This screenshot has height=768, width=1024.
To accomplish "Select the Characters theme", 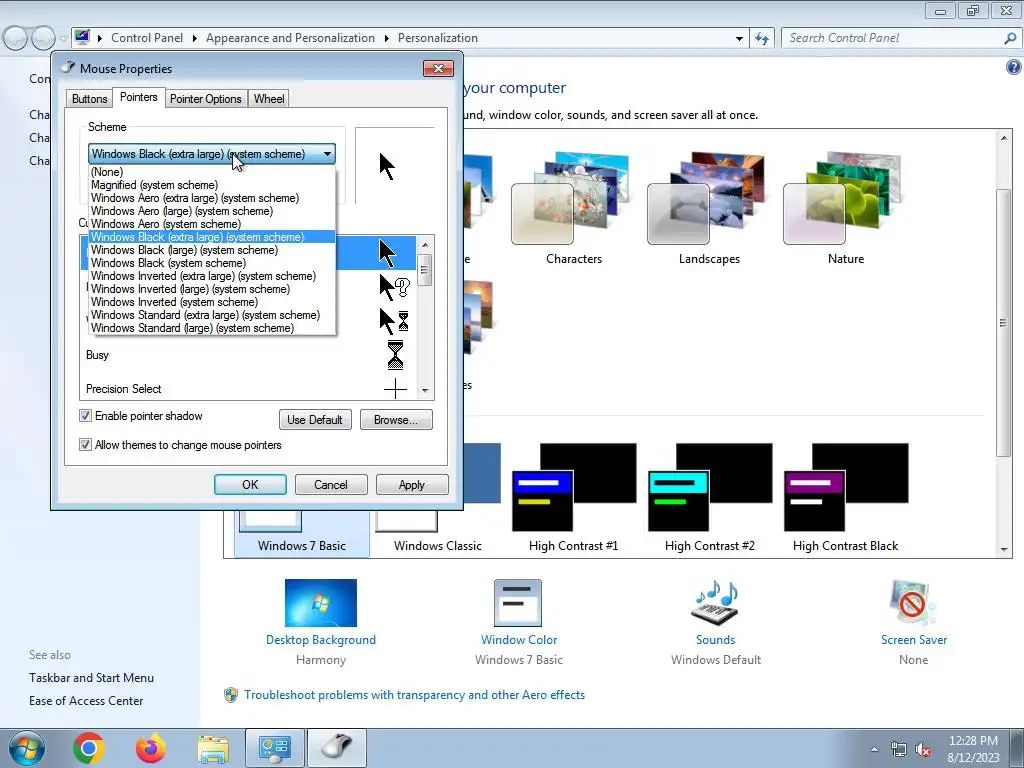I will coord(573,208).
